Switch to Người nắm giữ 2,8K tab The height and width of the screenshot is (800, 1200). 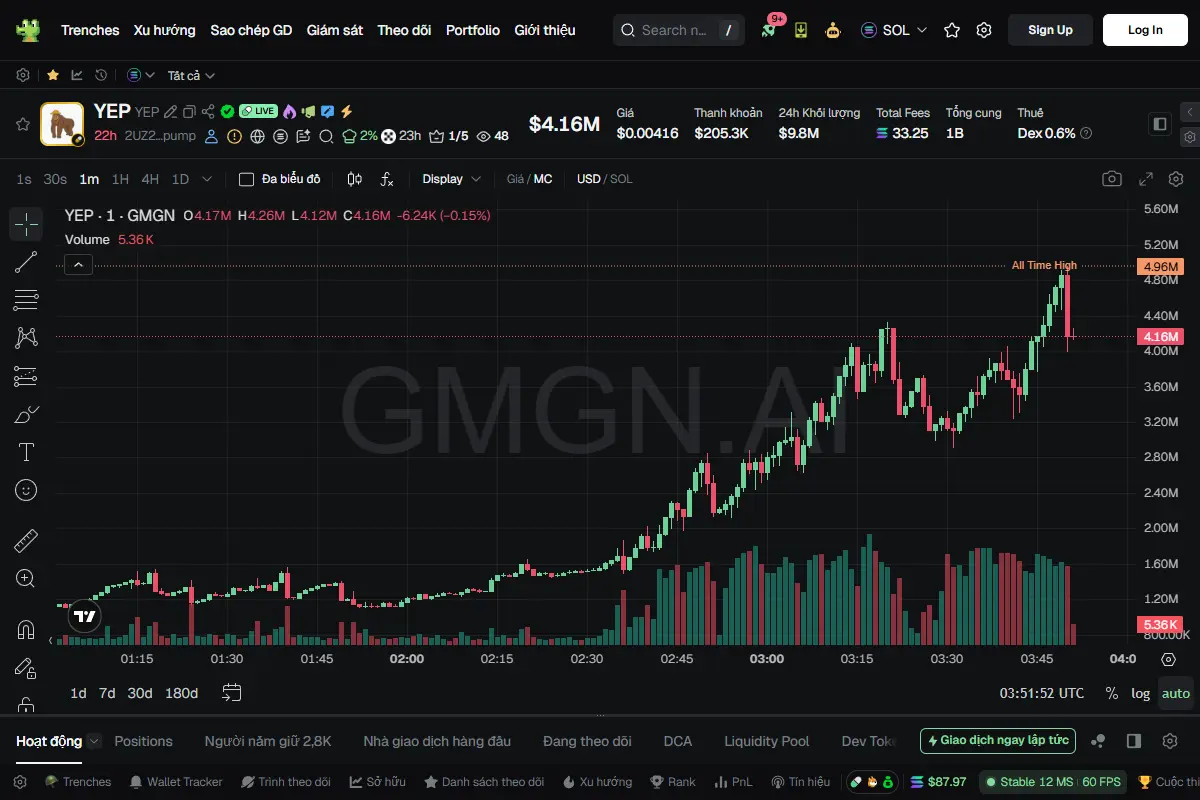[x=268, y=741]
